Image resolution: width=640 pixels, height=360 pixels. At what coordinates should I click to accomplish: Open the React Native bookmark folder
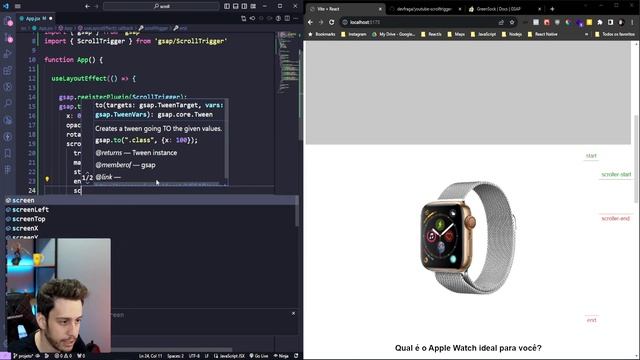click(x=542, y=34)
